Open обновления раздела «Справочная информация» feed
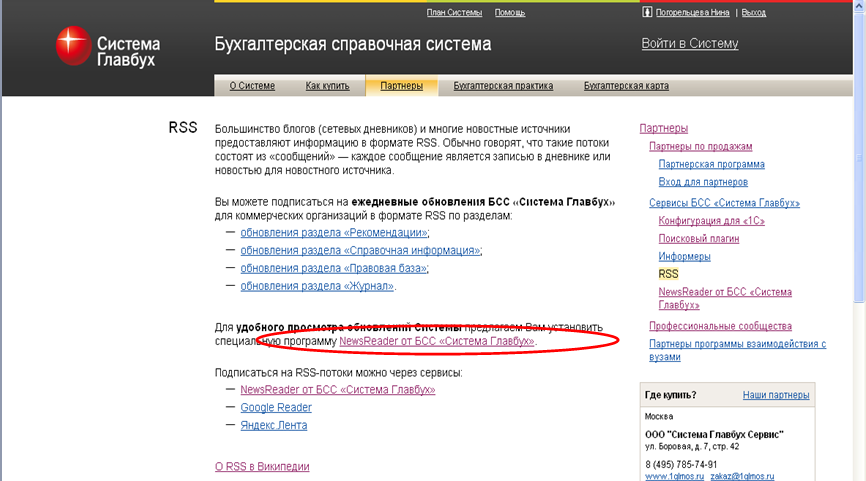 [x=360, y=250]
